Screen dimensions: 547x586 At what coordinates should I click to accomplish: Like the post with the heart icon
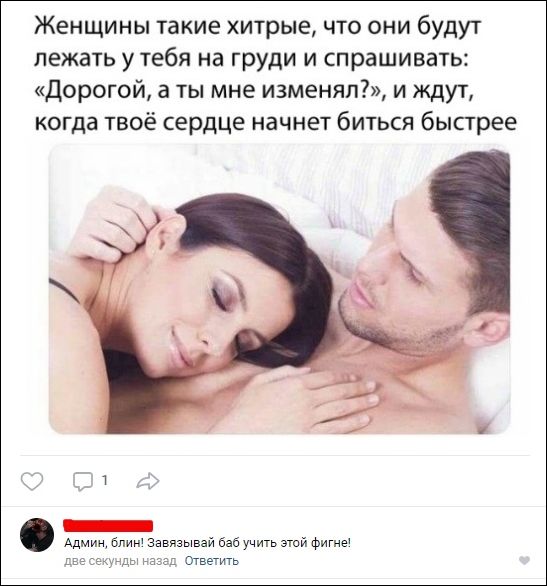pyautogui.click(x=32, y=481)
